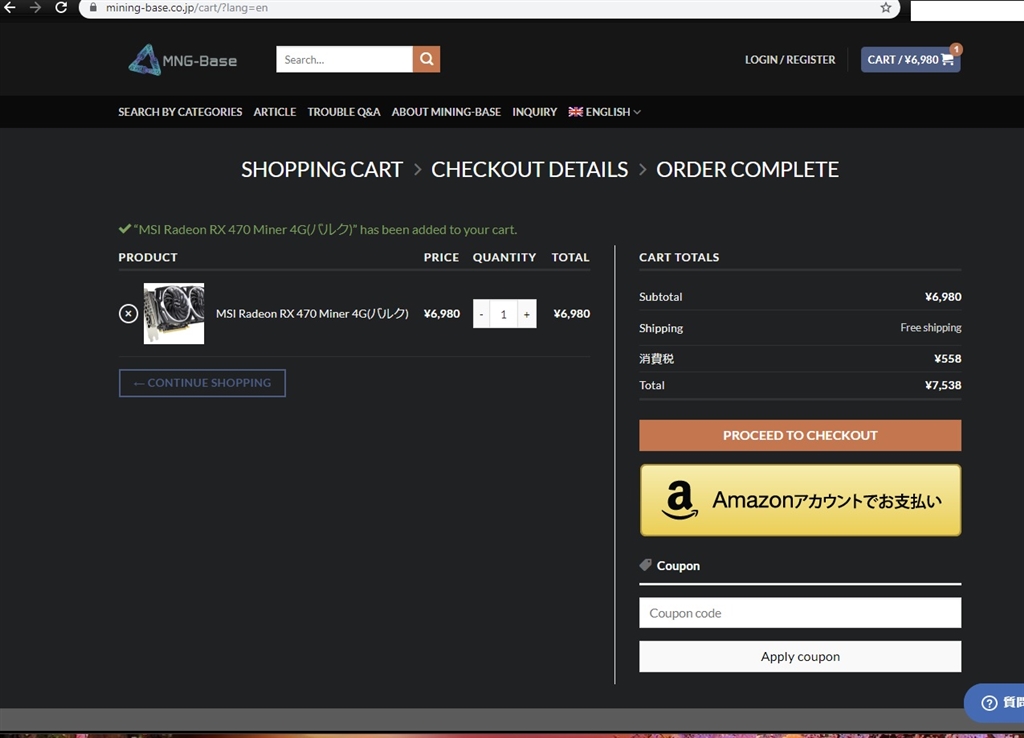Click the orange search magnifier button
The height and width of the screenshot is (738, 1024).
(x=426, y=59)
